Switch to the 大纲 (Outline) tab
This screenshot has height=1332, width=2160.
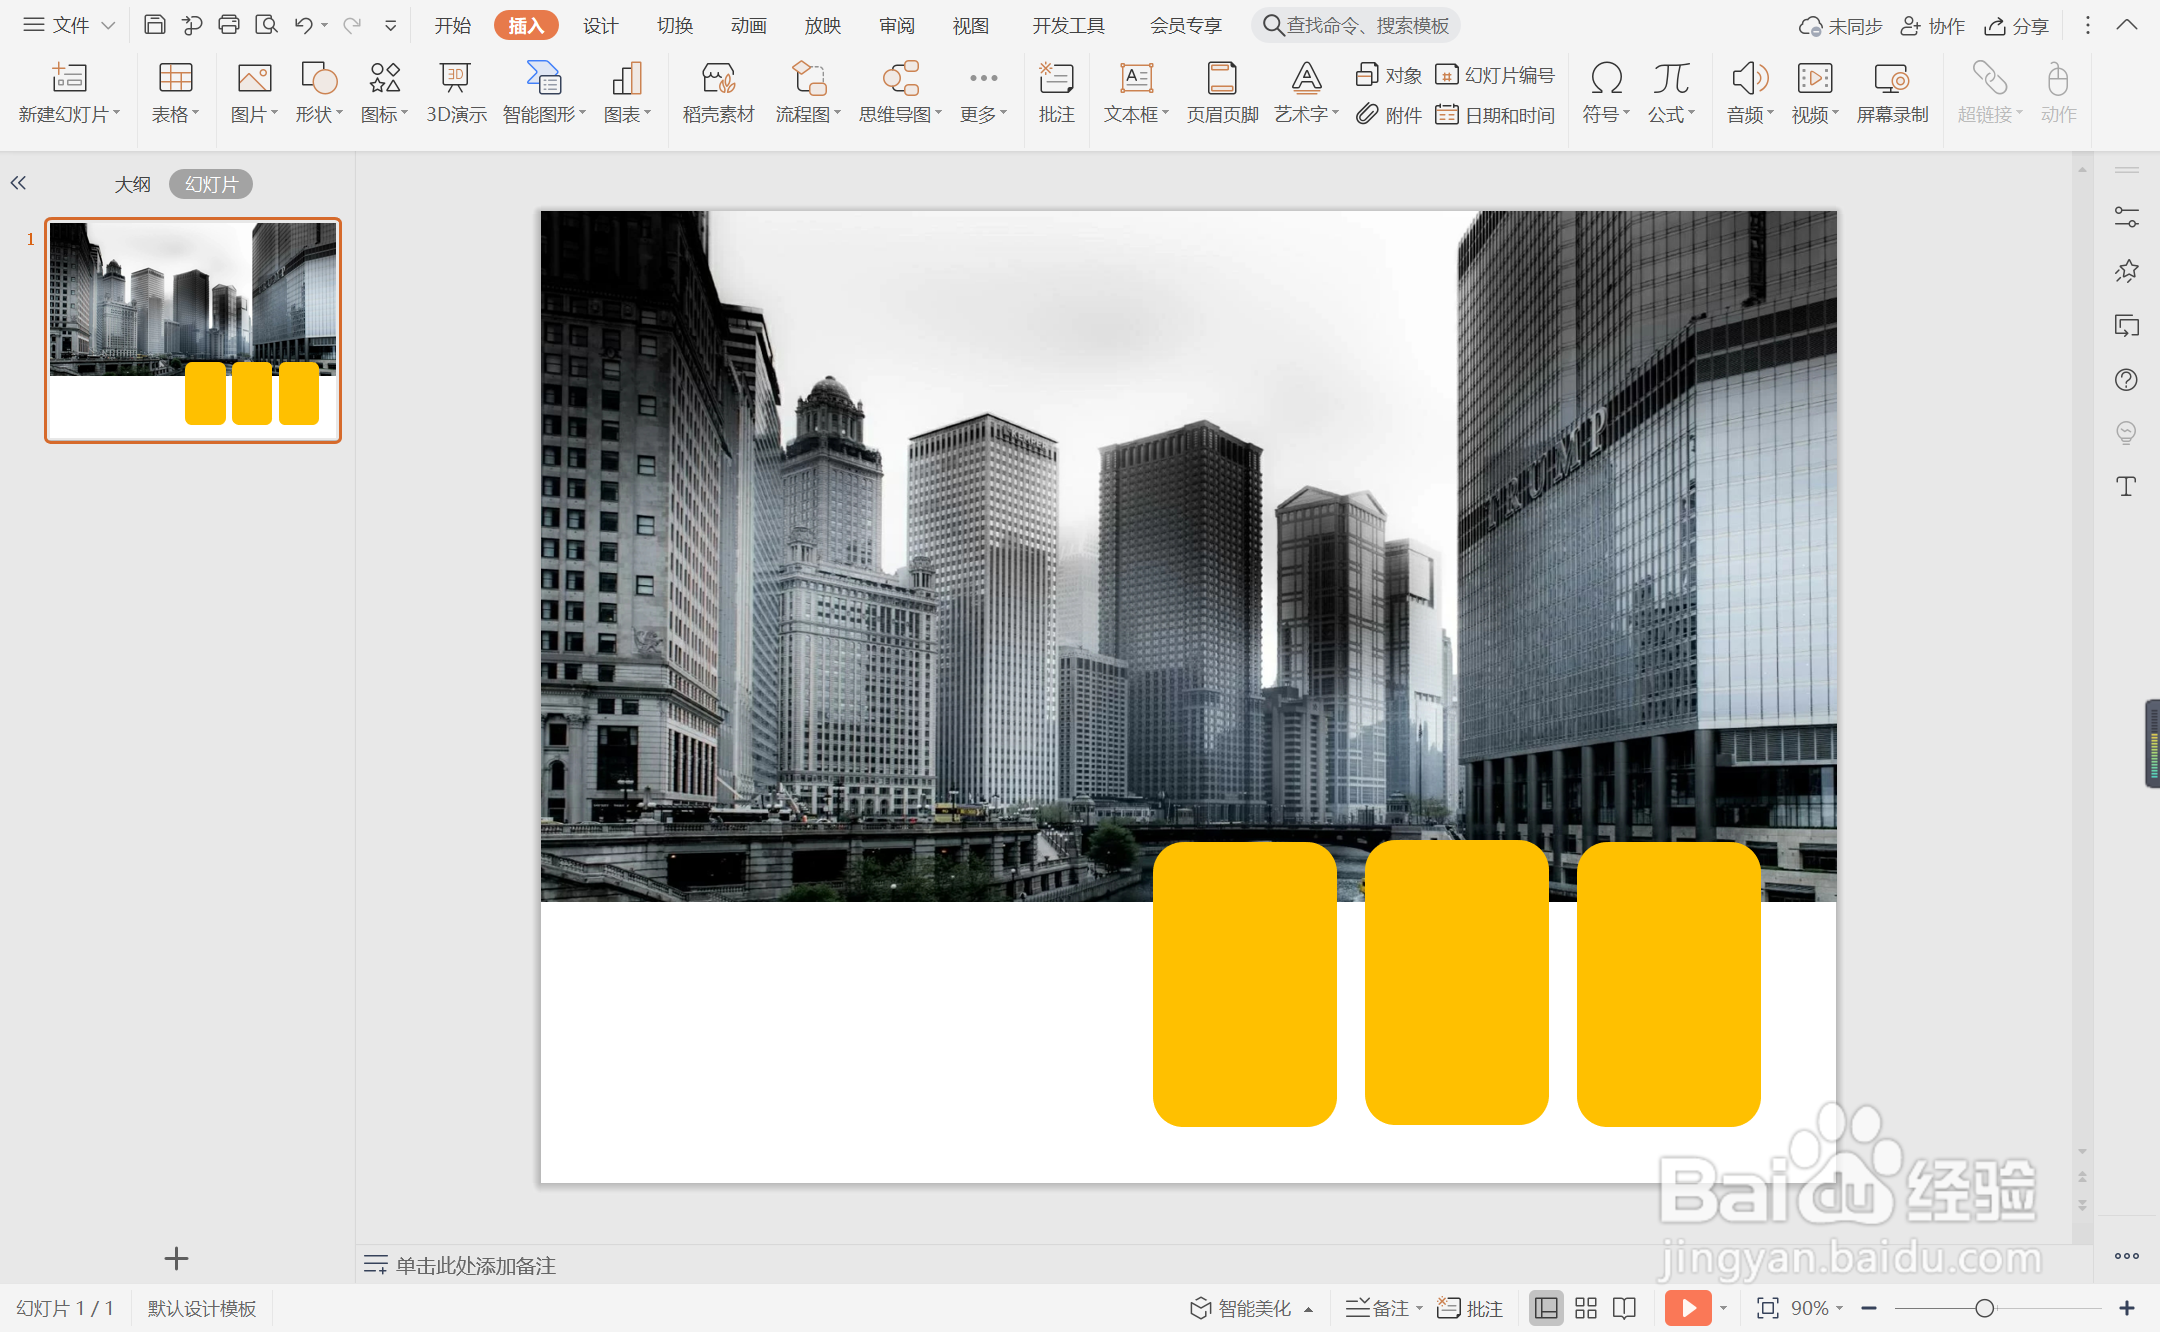pyautogui.click(x=132, y=184)
